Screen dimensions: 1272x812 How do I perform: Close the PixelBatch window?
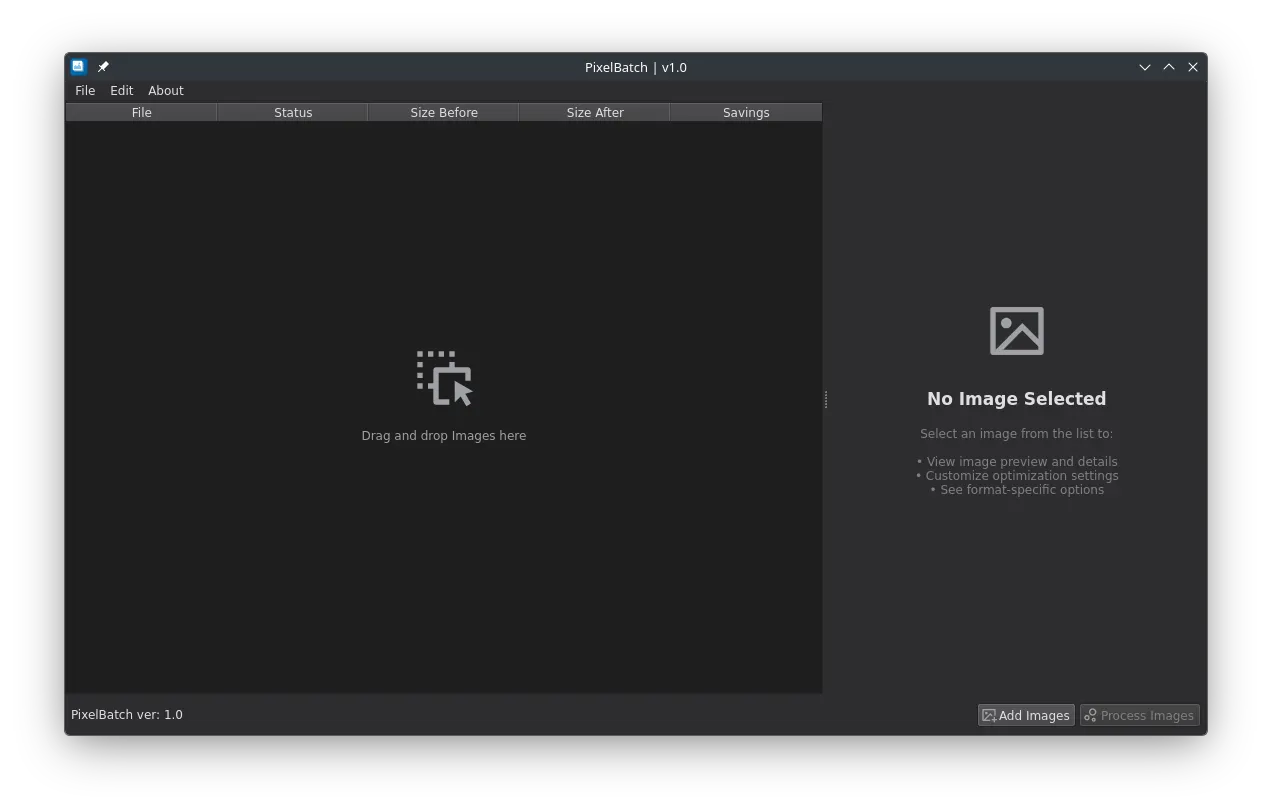[1193, 67]
